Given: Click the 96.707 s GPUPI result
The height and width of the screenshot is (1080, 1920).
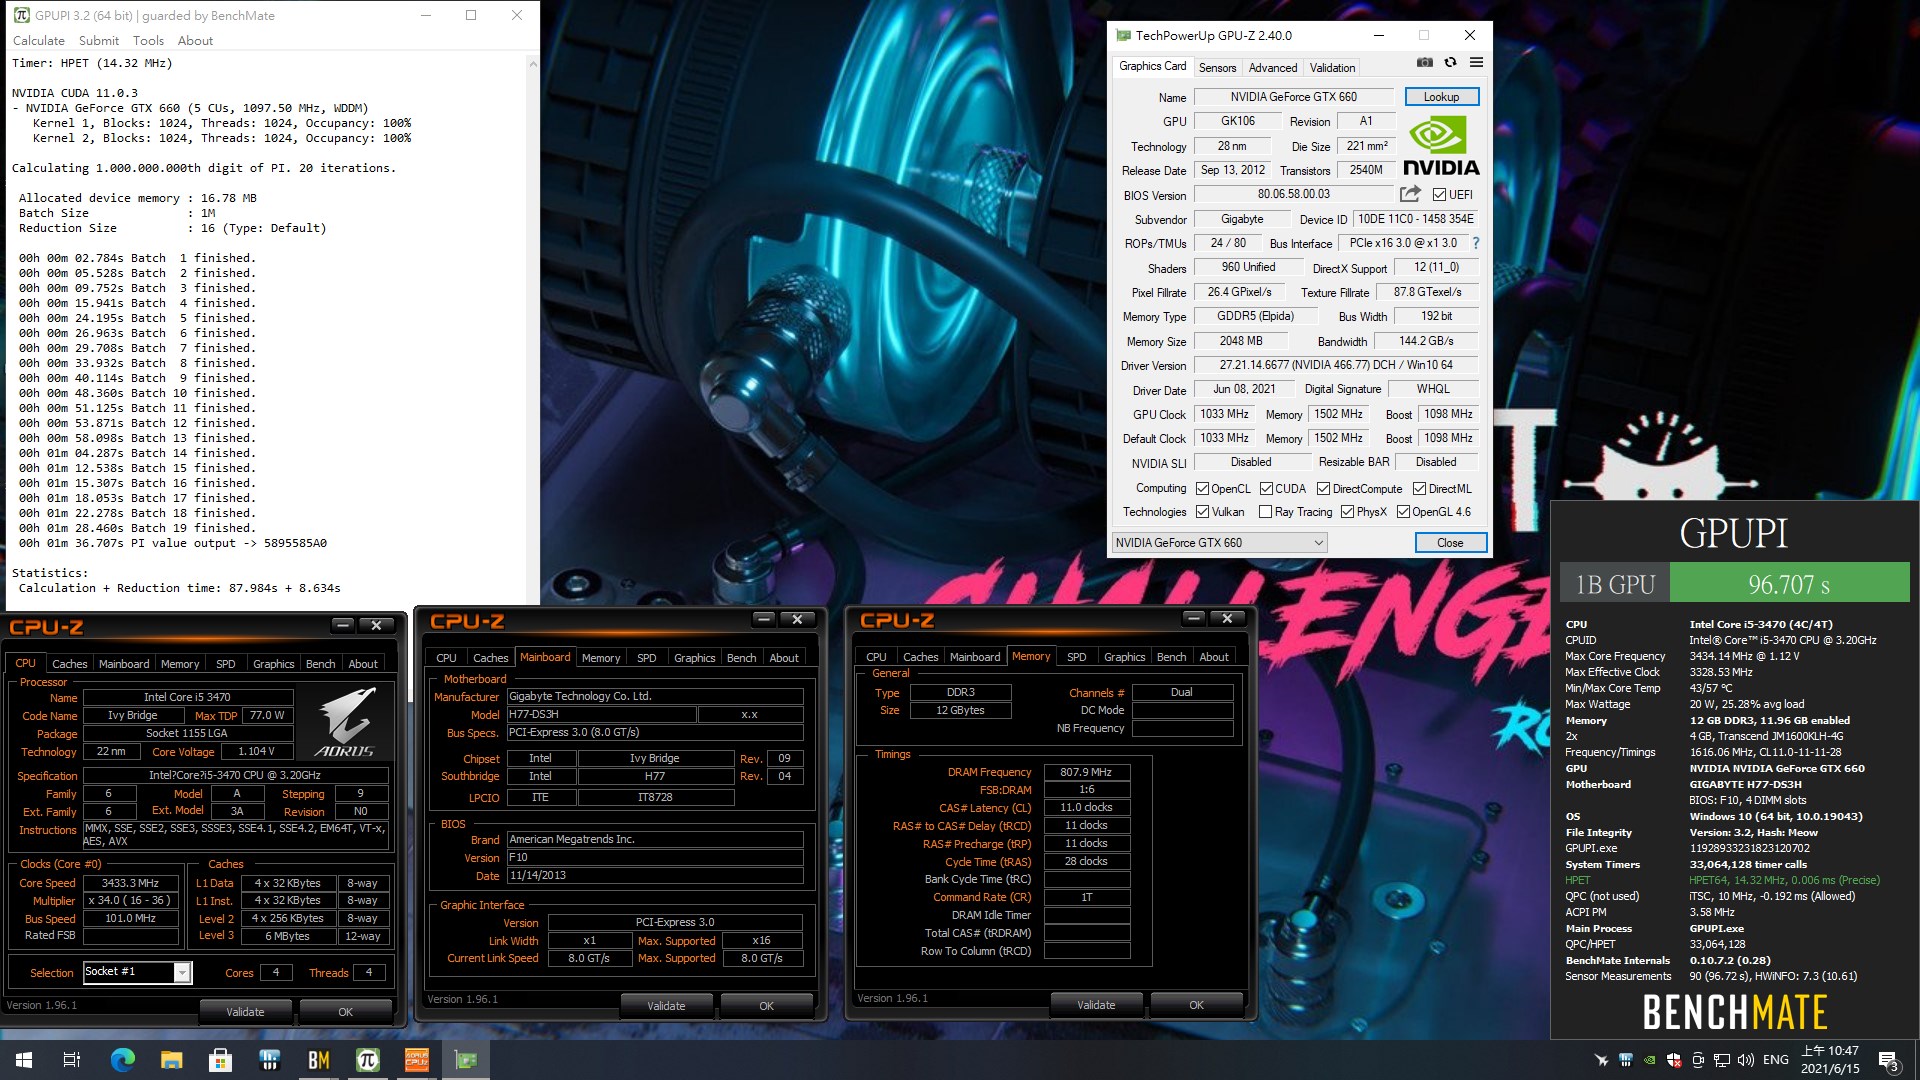Looking at the screenshot, I should 1789,583.
